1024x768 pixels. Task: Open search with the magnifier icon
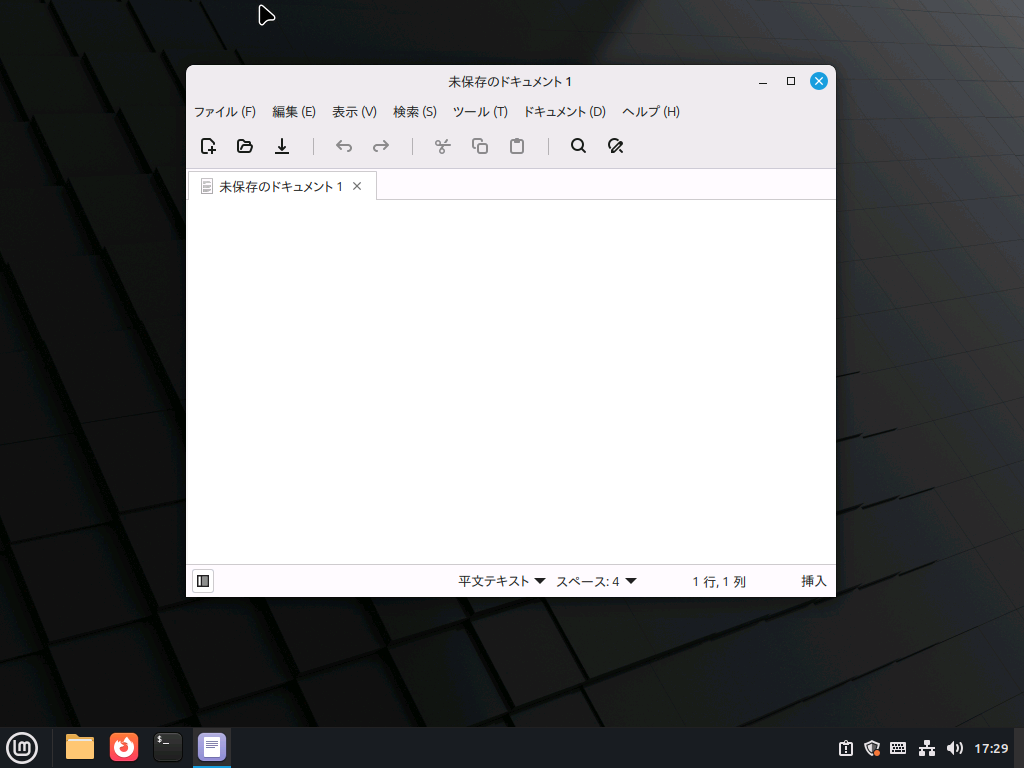click(578, 146)
